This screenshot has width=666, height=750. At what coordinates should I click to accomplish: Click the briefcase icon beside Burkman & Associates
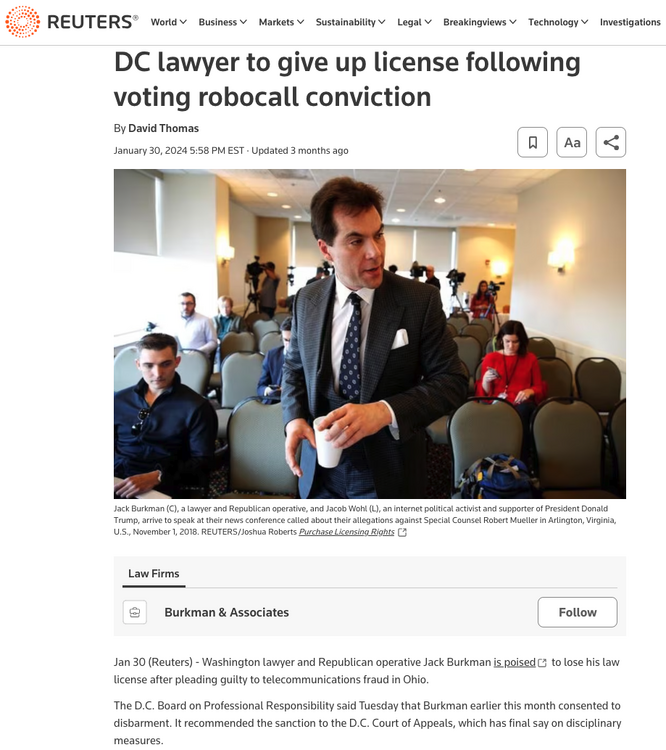click(x=135, y=612)
